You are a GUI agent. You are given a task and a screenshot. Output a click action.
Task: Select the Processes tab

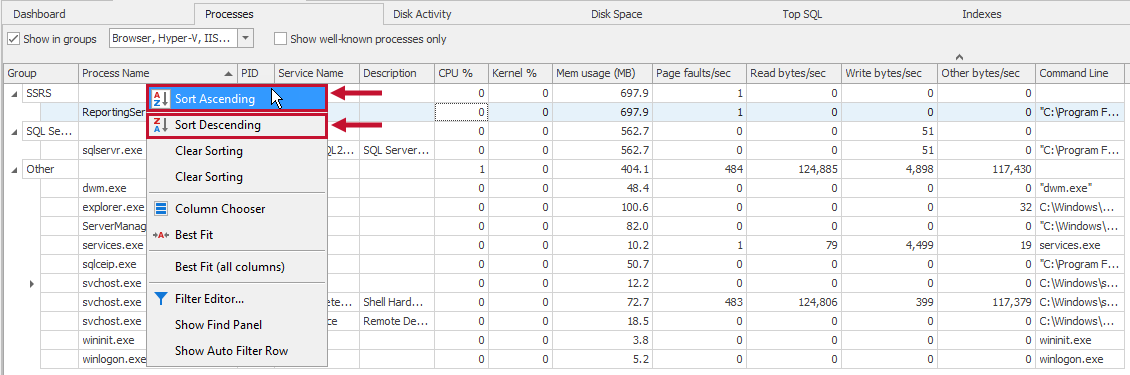tap(229, 14)
